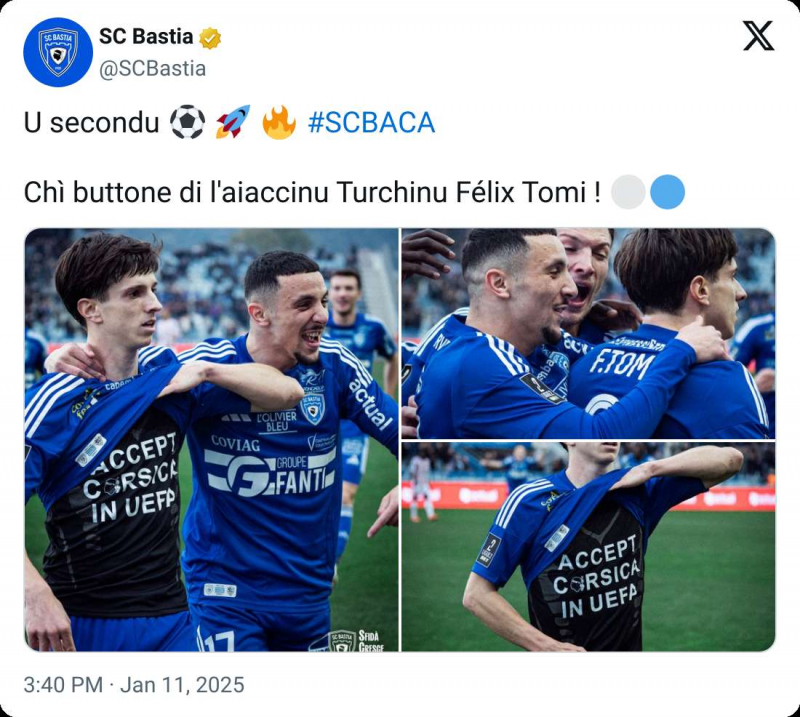Open the @SCBastia handle link
This screenshot has width=800, height=717.
(152, 68)
